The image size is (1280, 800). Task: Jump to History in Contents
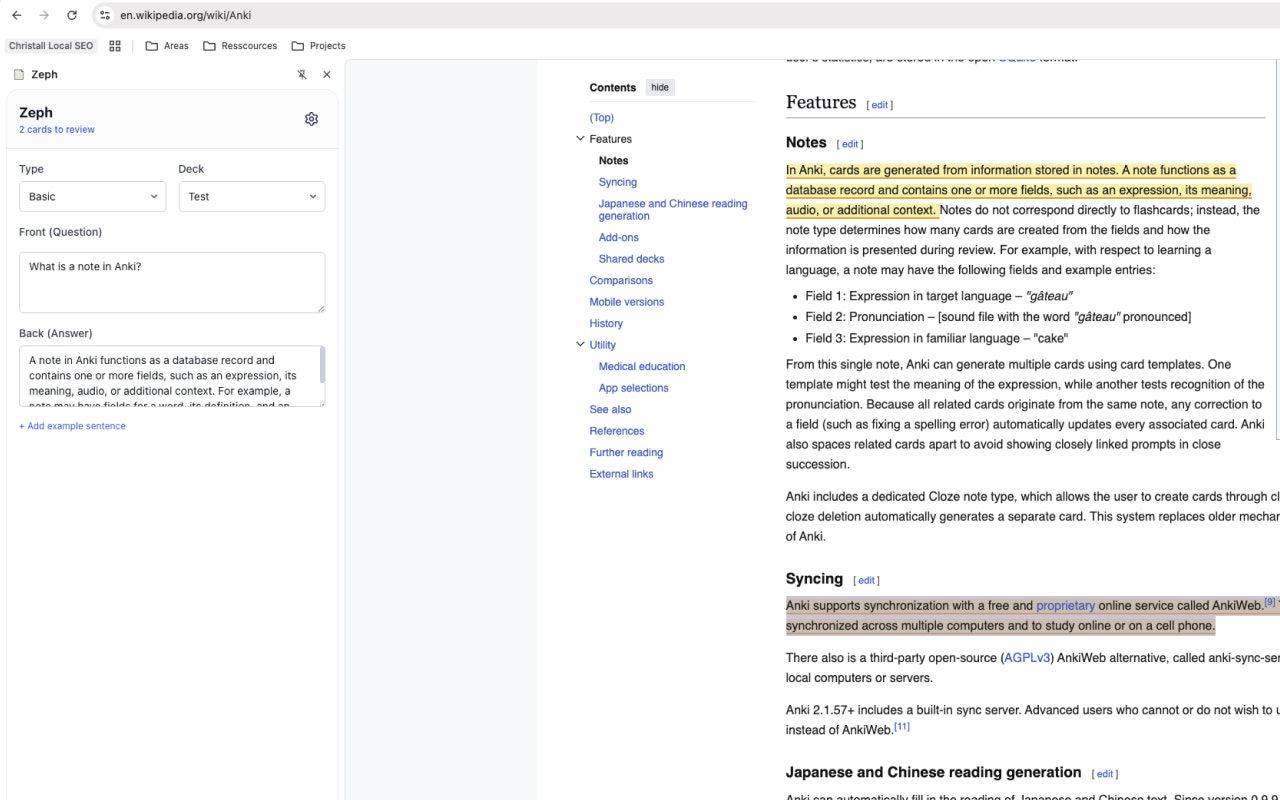pos(606,324)
